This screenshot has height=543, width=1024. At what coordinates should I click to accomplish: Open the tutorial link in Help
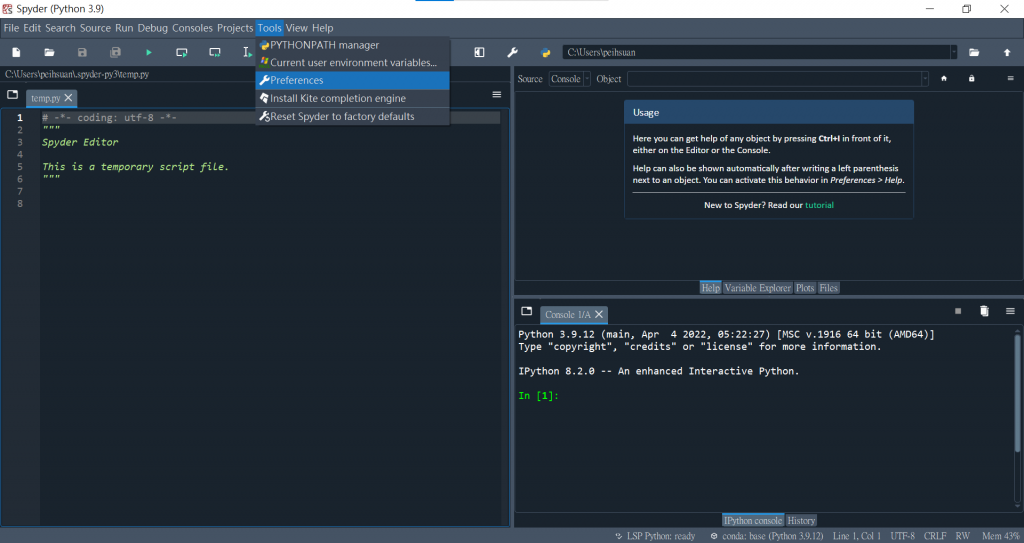(819, 205)
